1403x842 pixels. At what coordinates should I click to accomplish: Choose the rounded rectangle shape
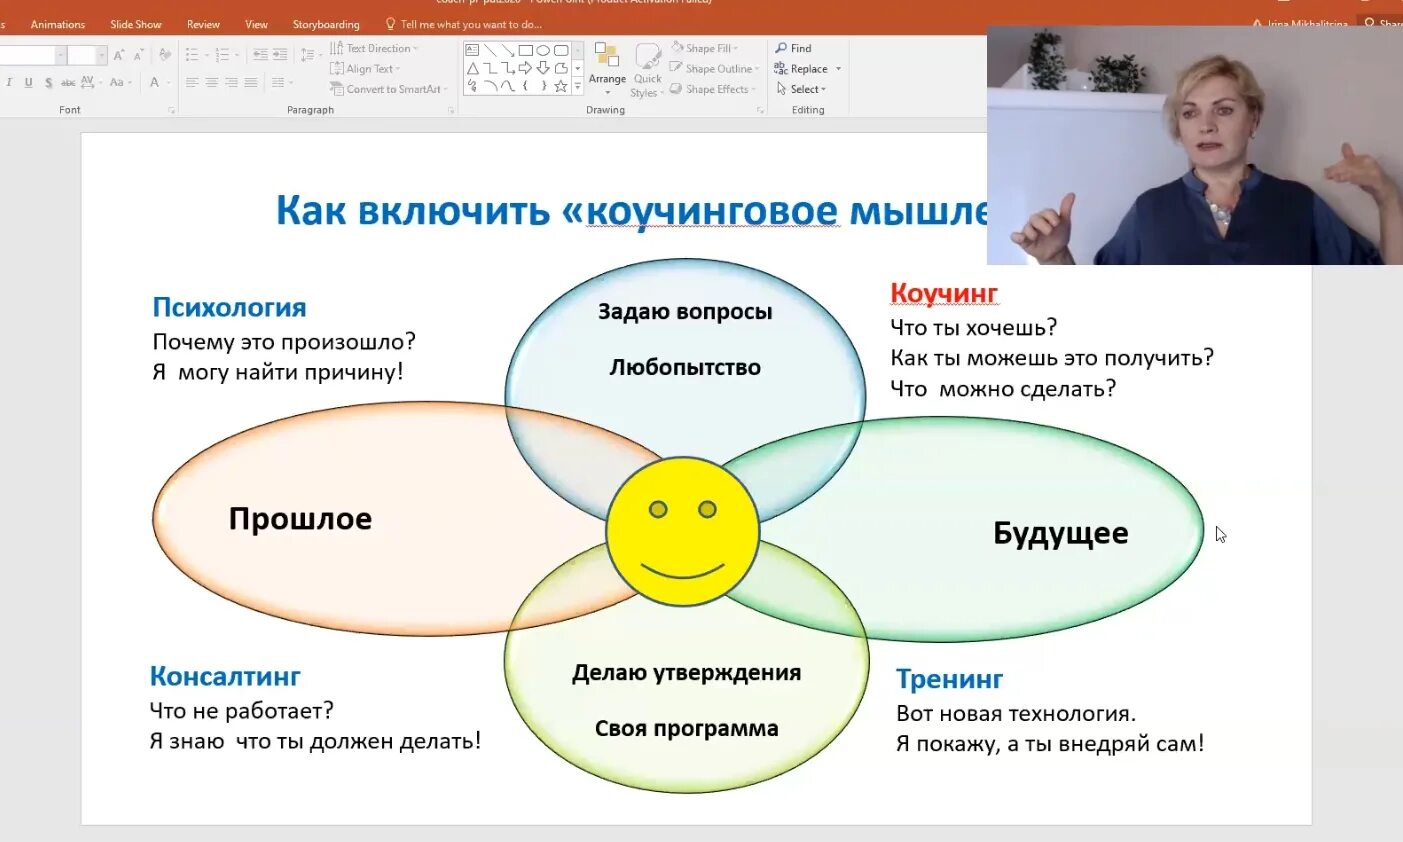(561, 50)
